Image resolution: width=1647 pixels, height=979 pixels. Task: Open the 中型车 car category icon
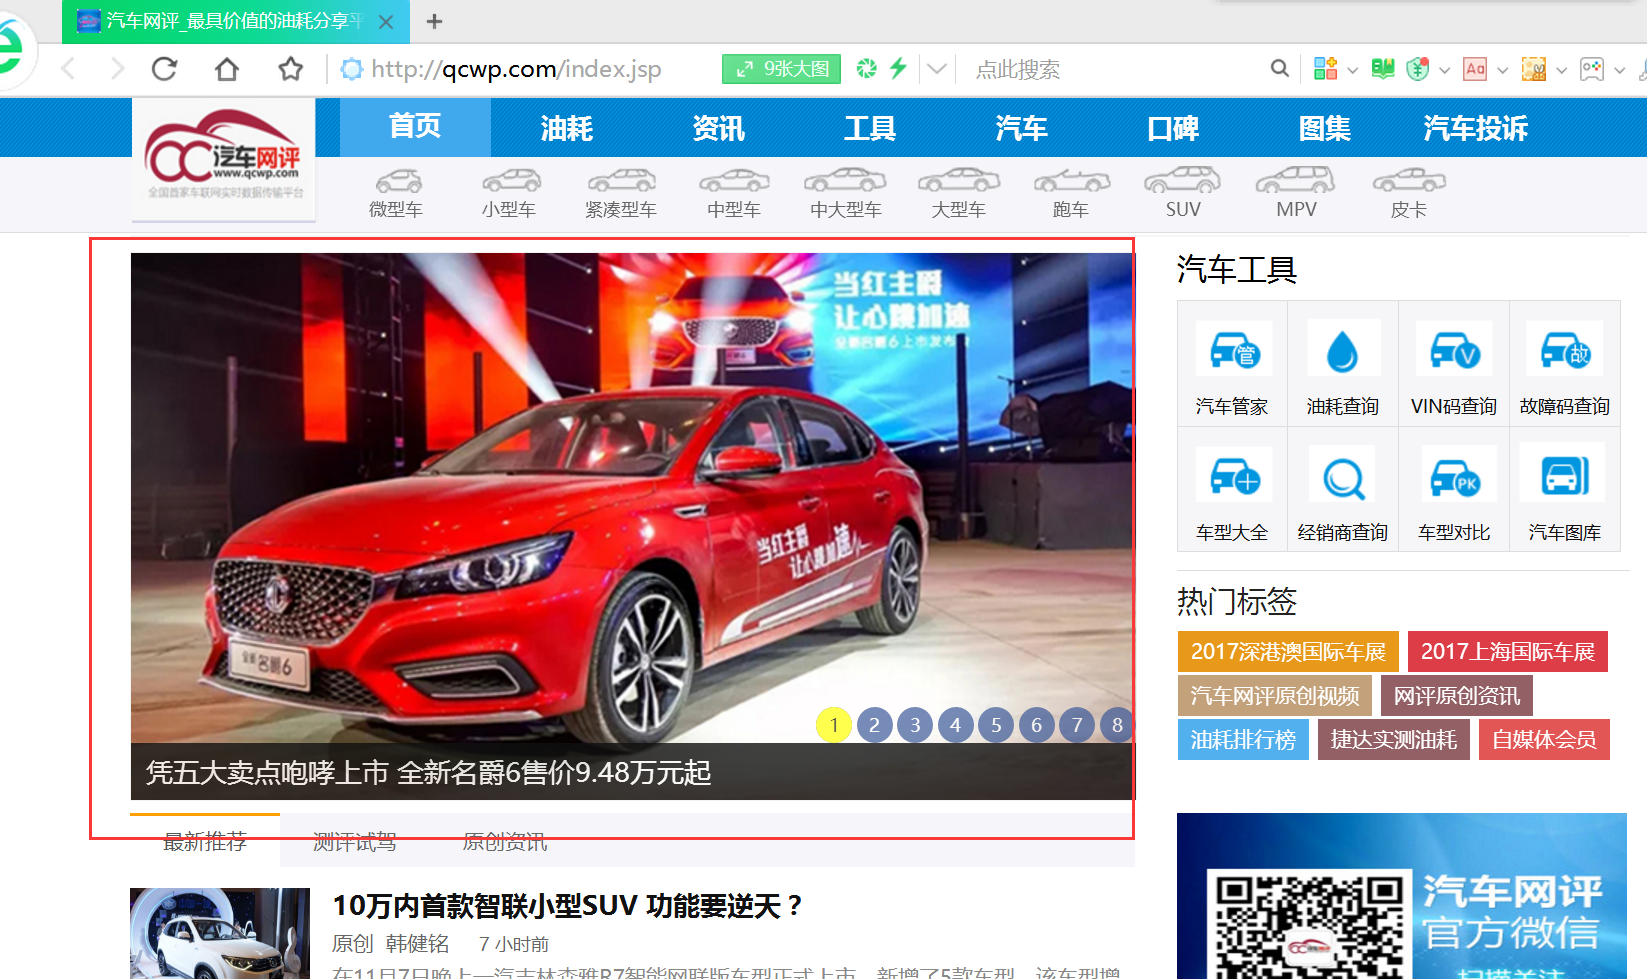coord(734,181)
